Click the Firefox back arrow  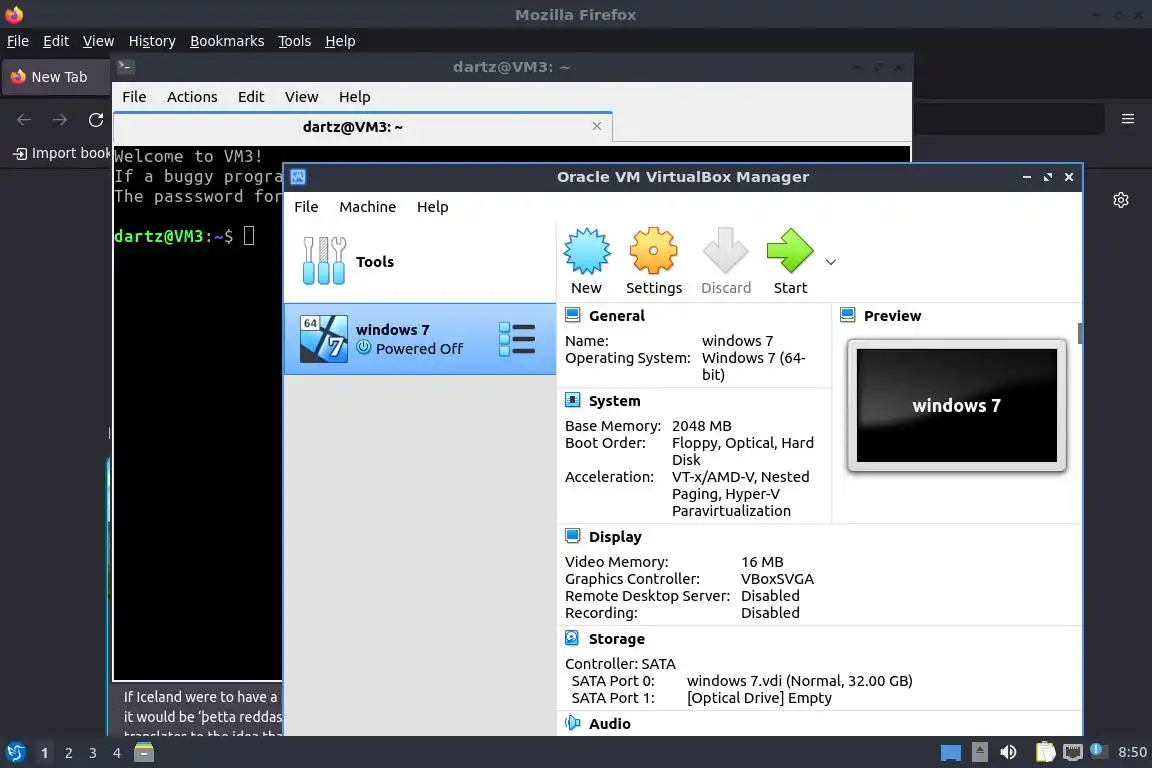pyautogui.click(x=24, y=120)
